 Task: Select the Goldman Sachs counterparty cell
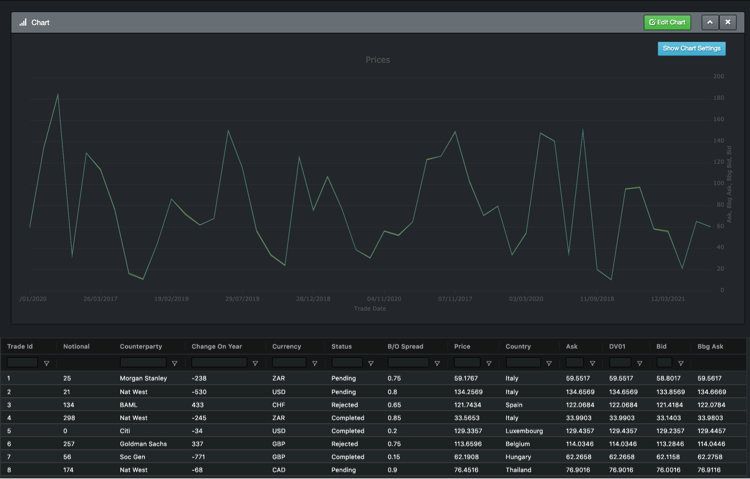click(143, 444)
